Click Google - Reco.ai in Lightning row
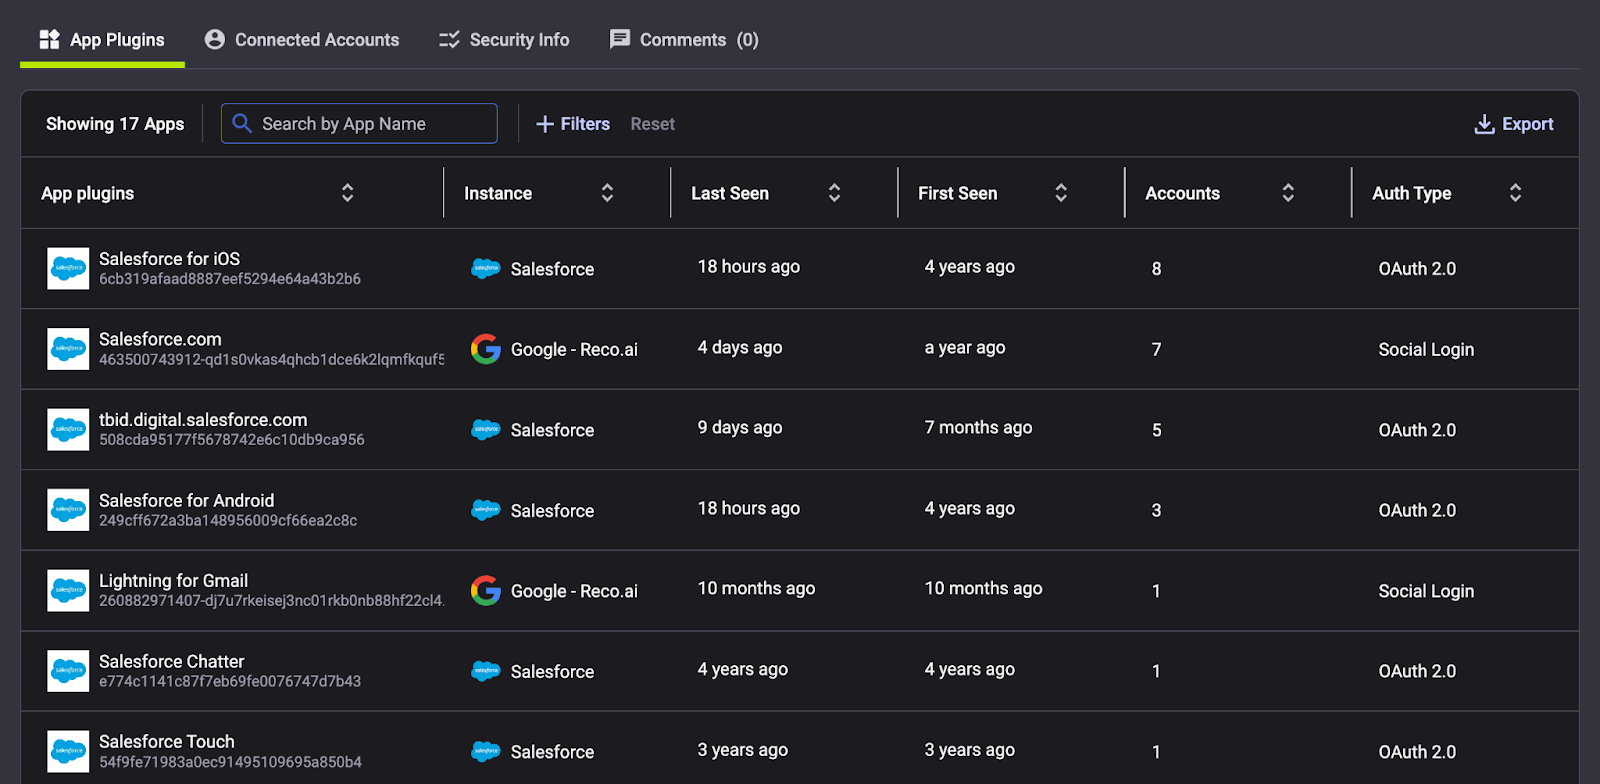The width and height of the screenshot is (1600, 784). 574,591
